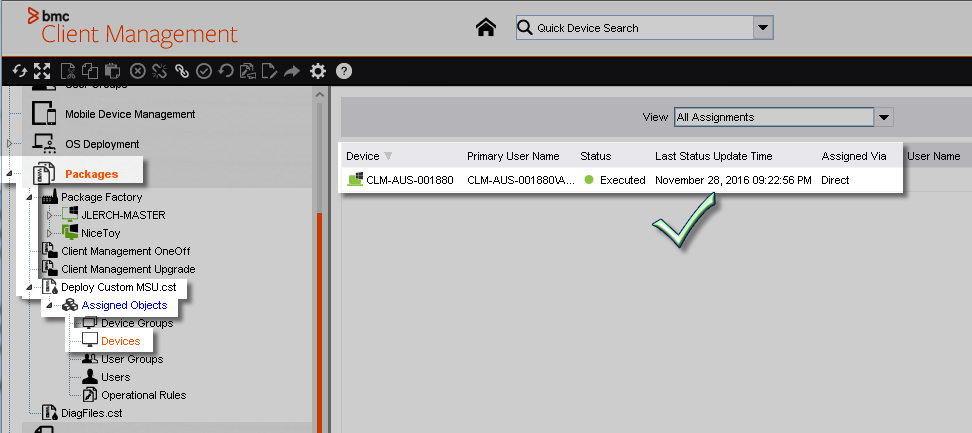Expand the JLERCH-MASTER node
Image resolution: width=972 pixels, height=433 pixels.
pos(50,215)
